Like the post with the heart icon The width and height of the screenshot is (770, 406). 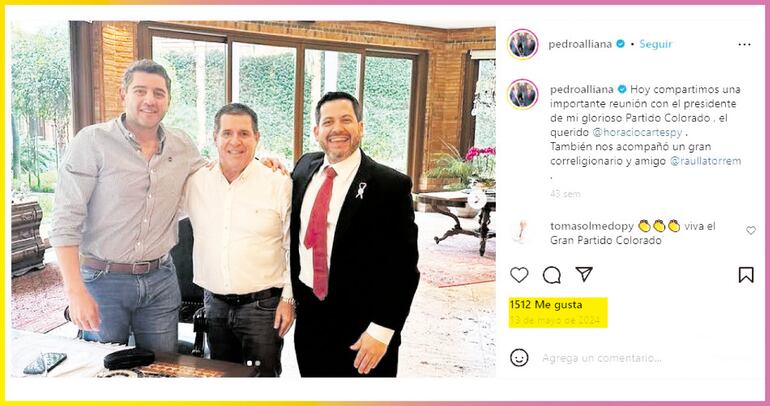[519, 275]
